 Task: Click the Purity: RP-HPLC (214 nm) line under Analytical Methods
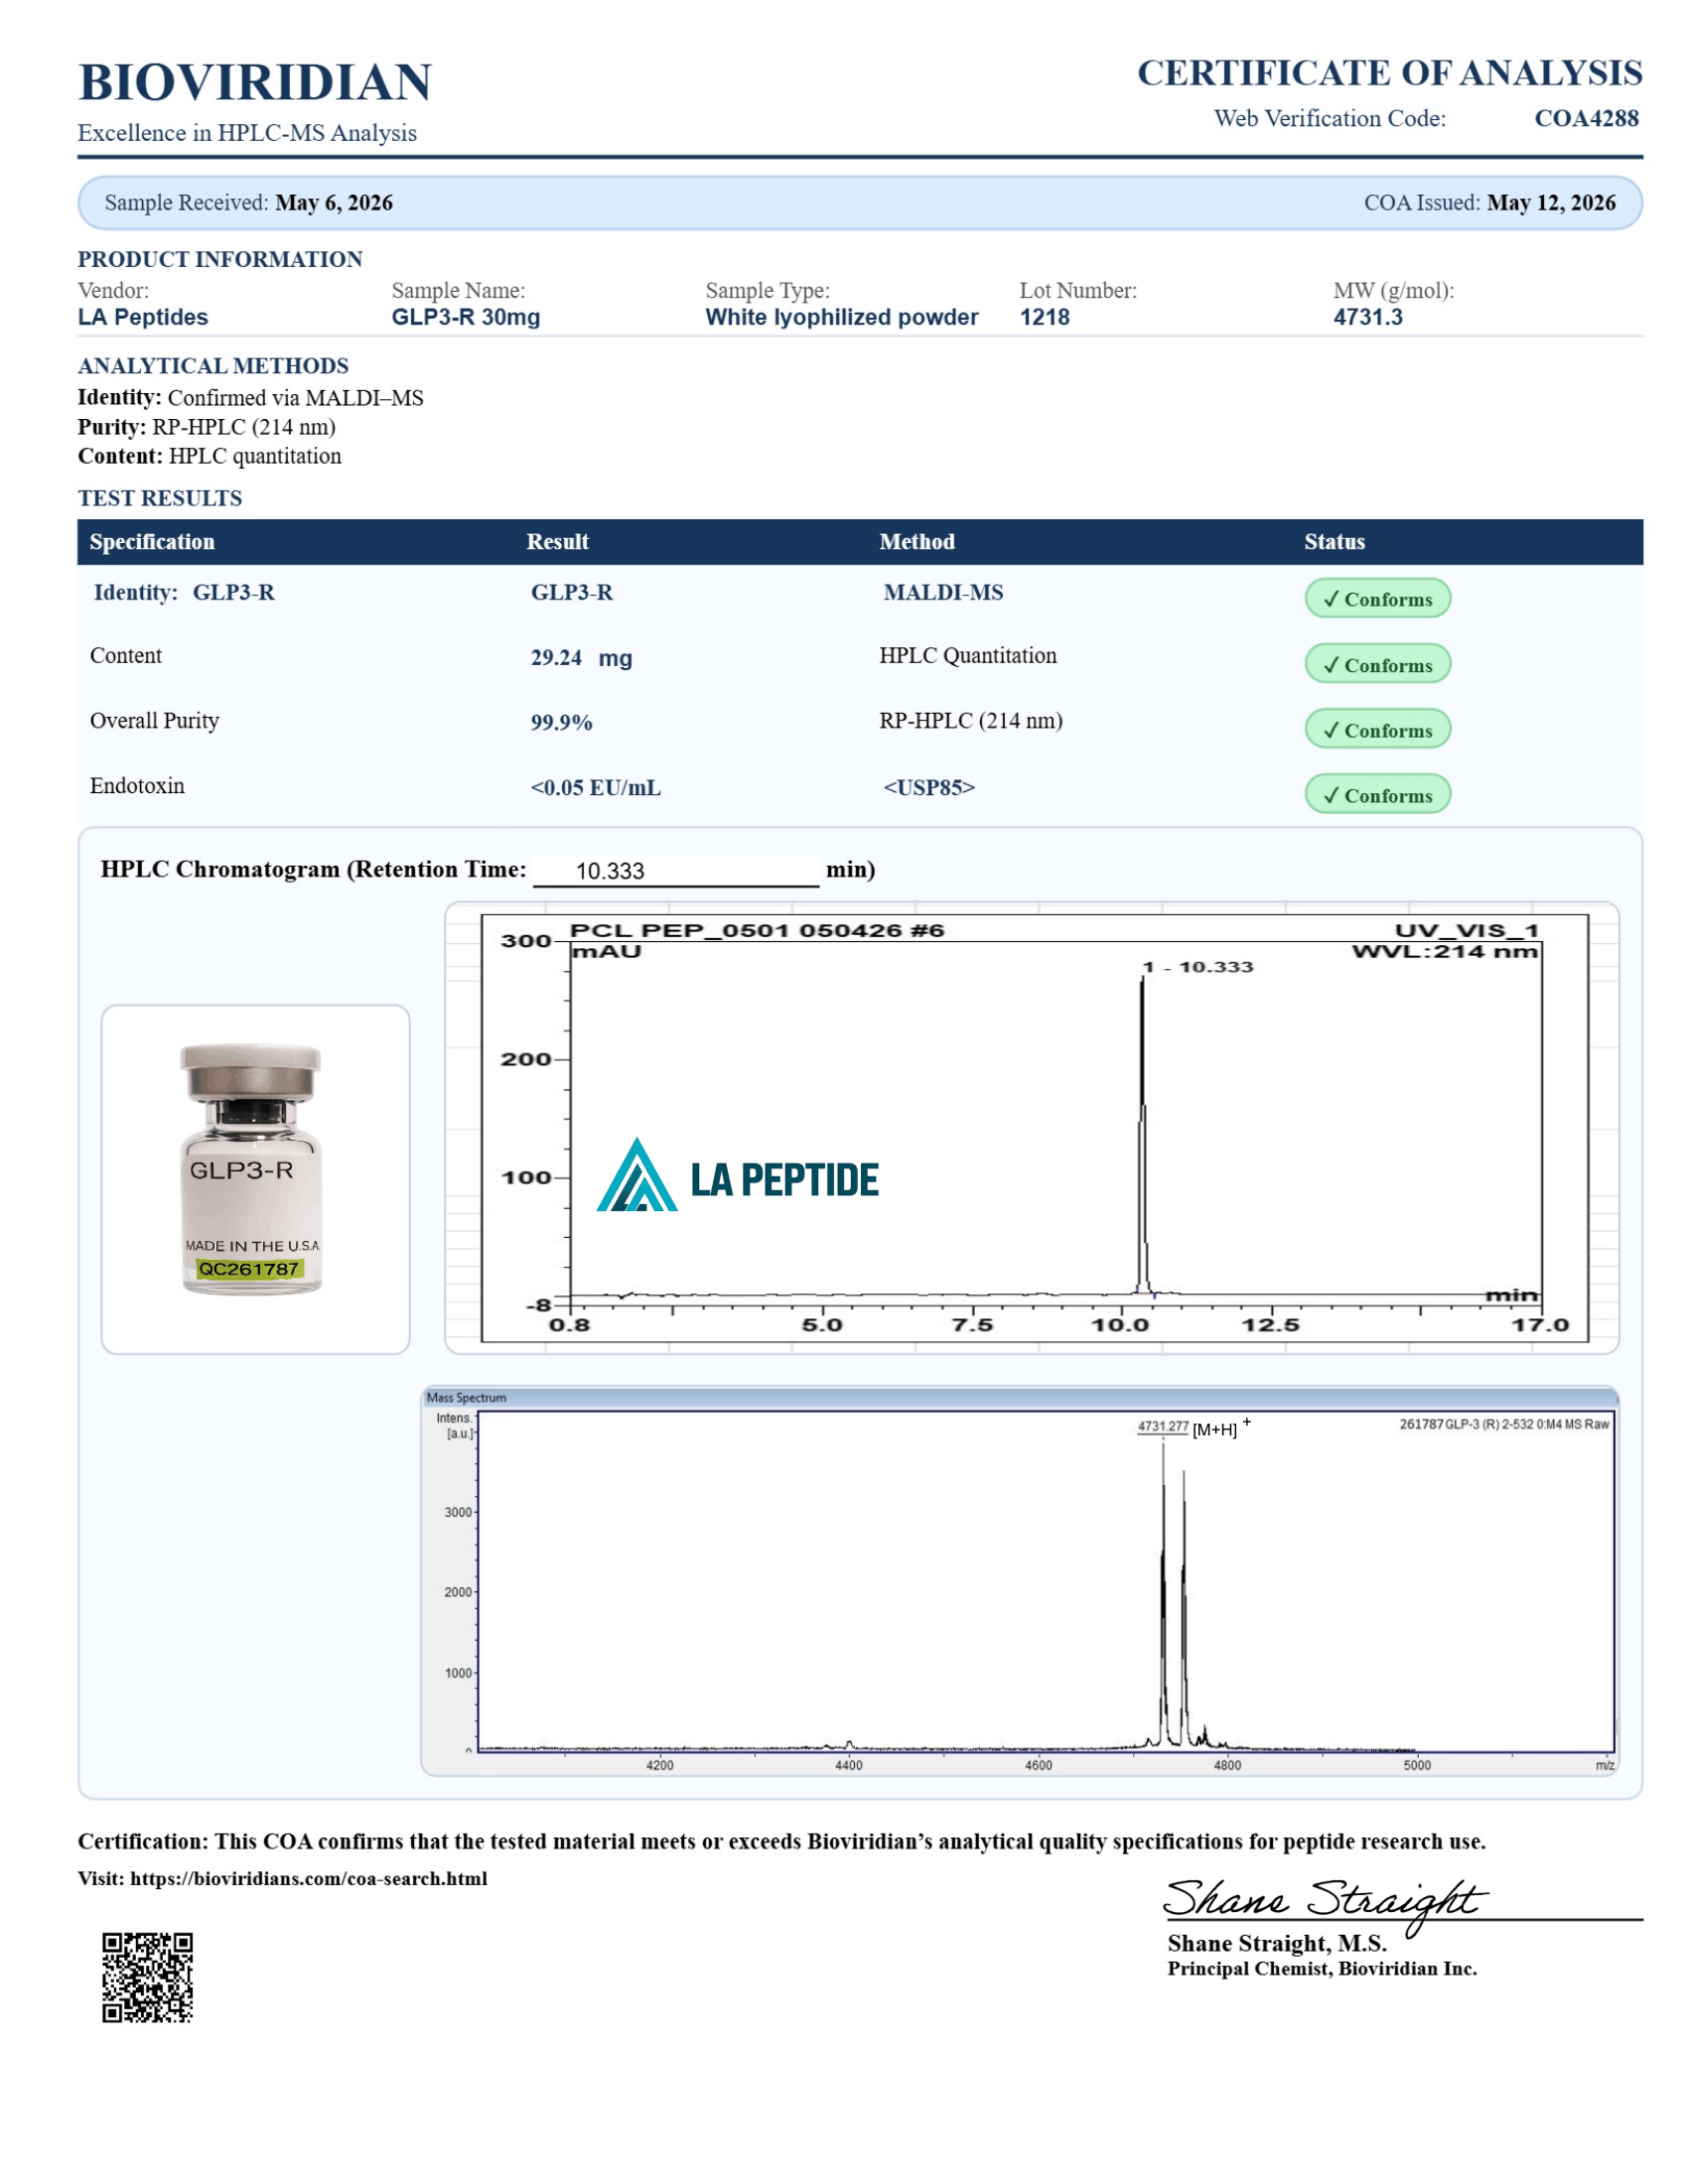click(x=207, y=427)
